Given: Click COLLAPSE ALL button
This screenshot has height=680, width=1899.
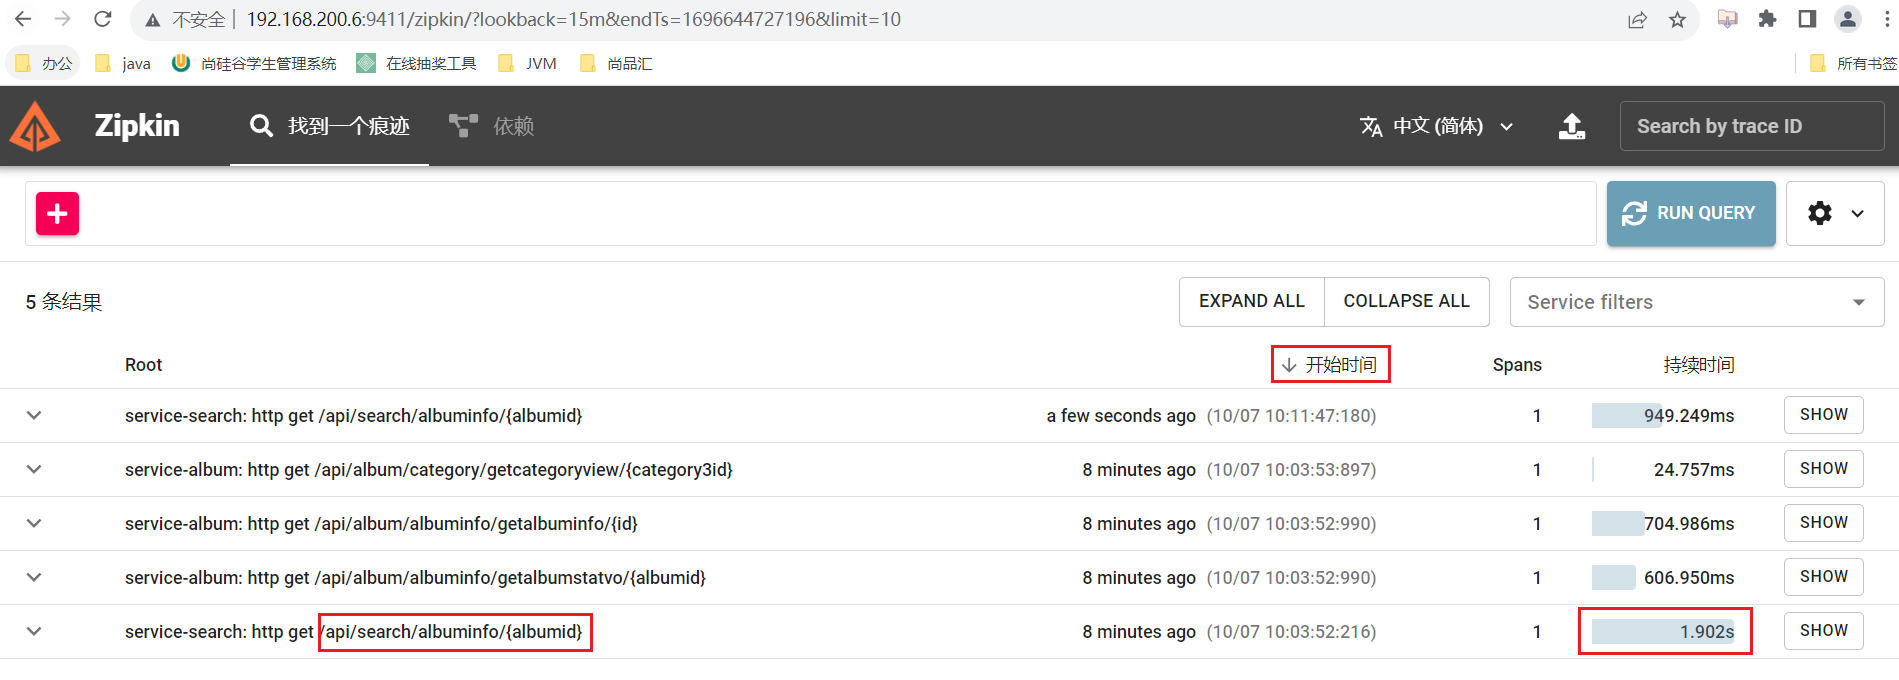Looking at the screenshot, I should (x=1406, y=301).
